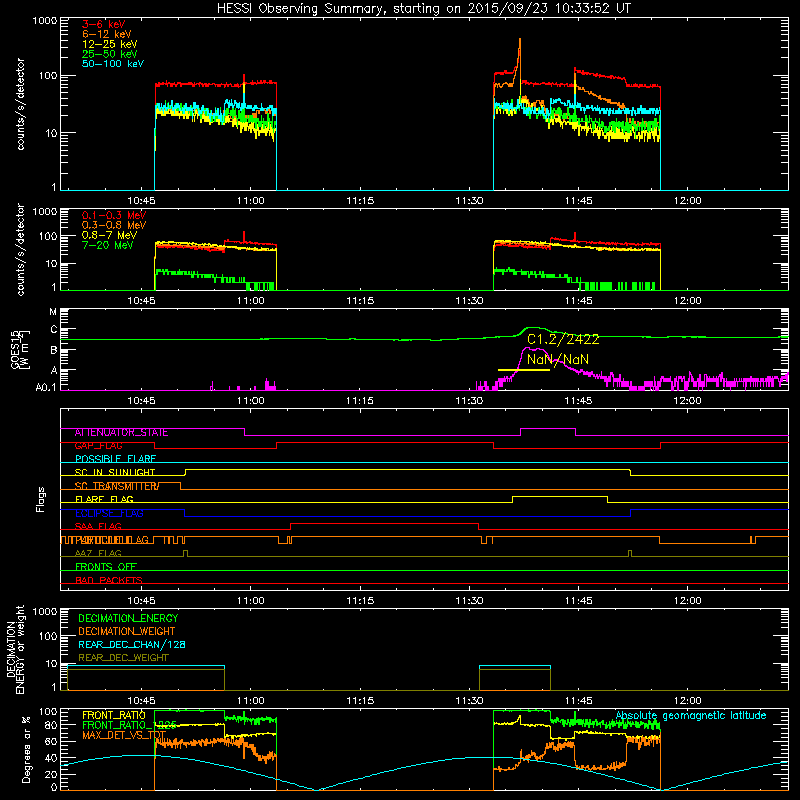This screenshot has width=800, height=800.
Task: Select the orange MAX_DET_VS_TOT legend label
Action: point(124,736)
